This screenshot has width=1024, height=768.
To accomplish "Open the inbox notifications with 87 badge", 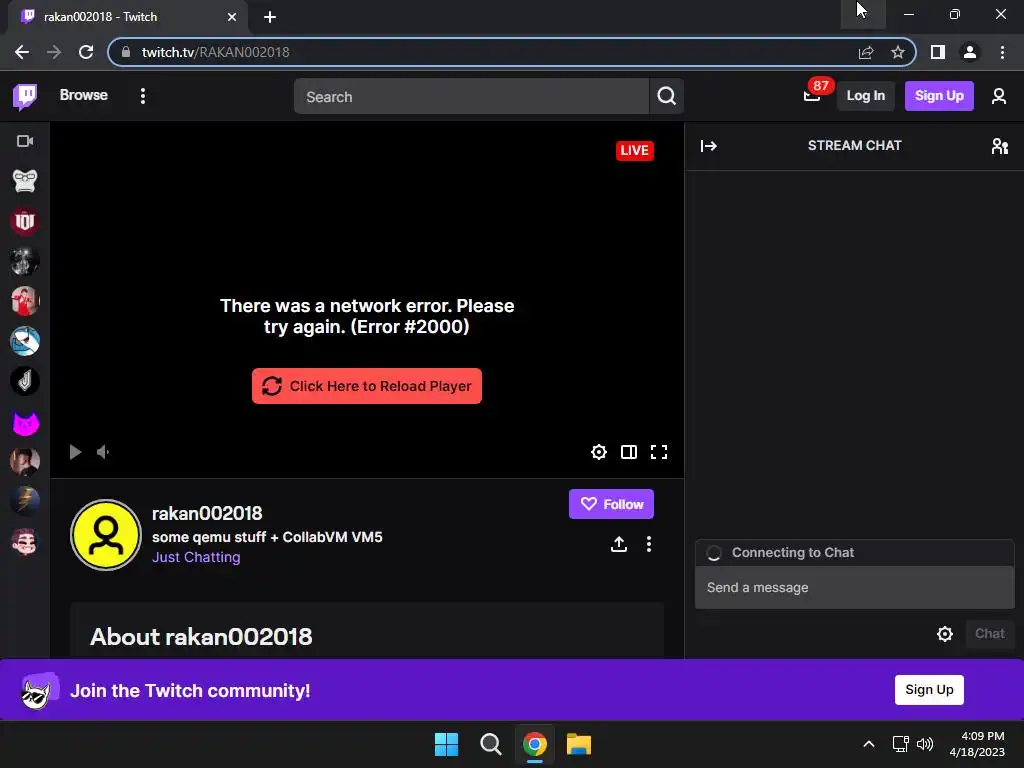I will click(x=812, y=95).
